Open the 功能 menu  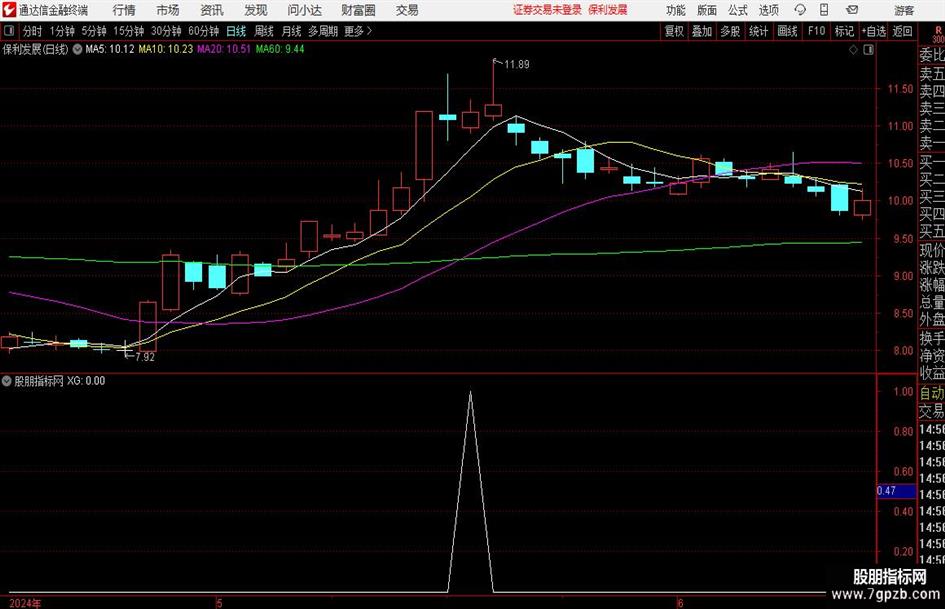click(676, 10)
